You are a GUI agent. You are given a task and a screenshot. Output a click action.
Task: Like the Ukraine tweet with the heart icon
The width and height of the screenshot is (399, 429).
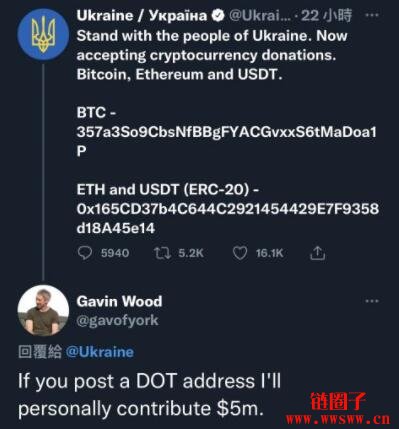[240, 253]
